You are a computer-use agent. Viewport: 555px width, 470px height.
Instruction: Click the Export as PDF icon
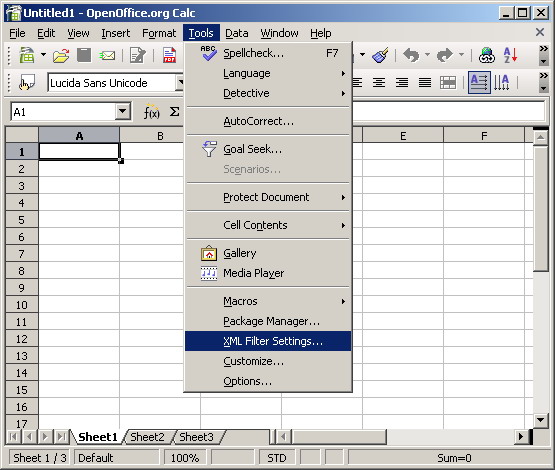tap(170, 56)
